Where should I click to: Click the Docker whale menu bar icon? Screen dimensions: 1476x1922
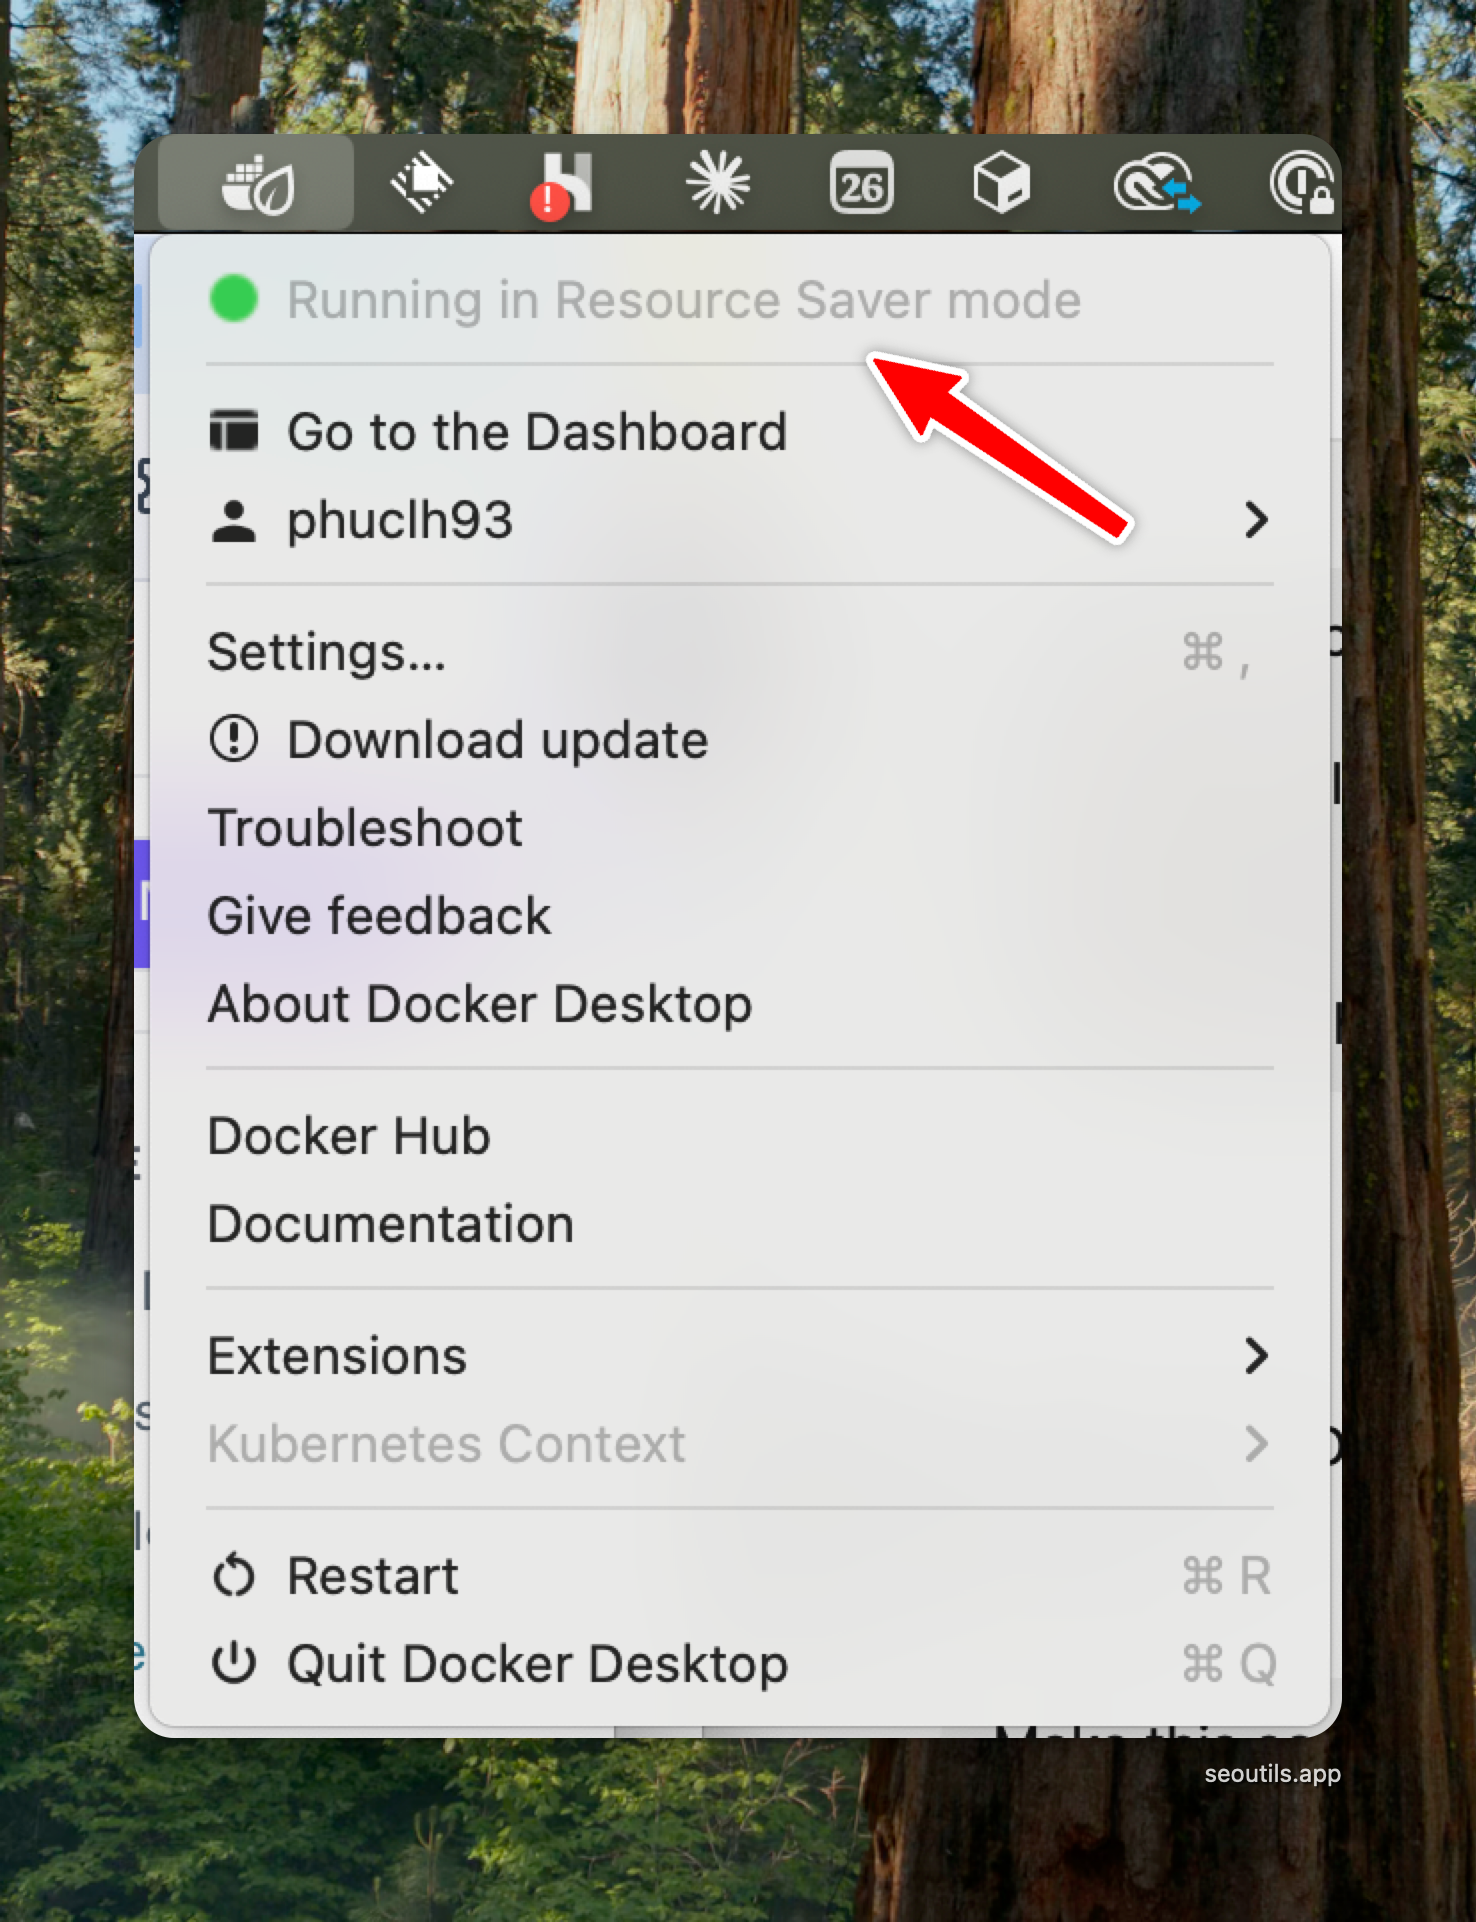[x=257, y=185]
